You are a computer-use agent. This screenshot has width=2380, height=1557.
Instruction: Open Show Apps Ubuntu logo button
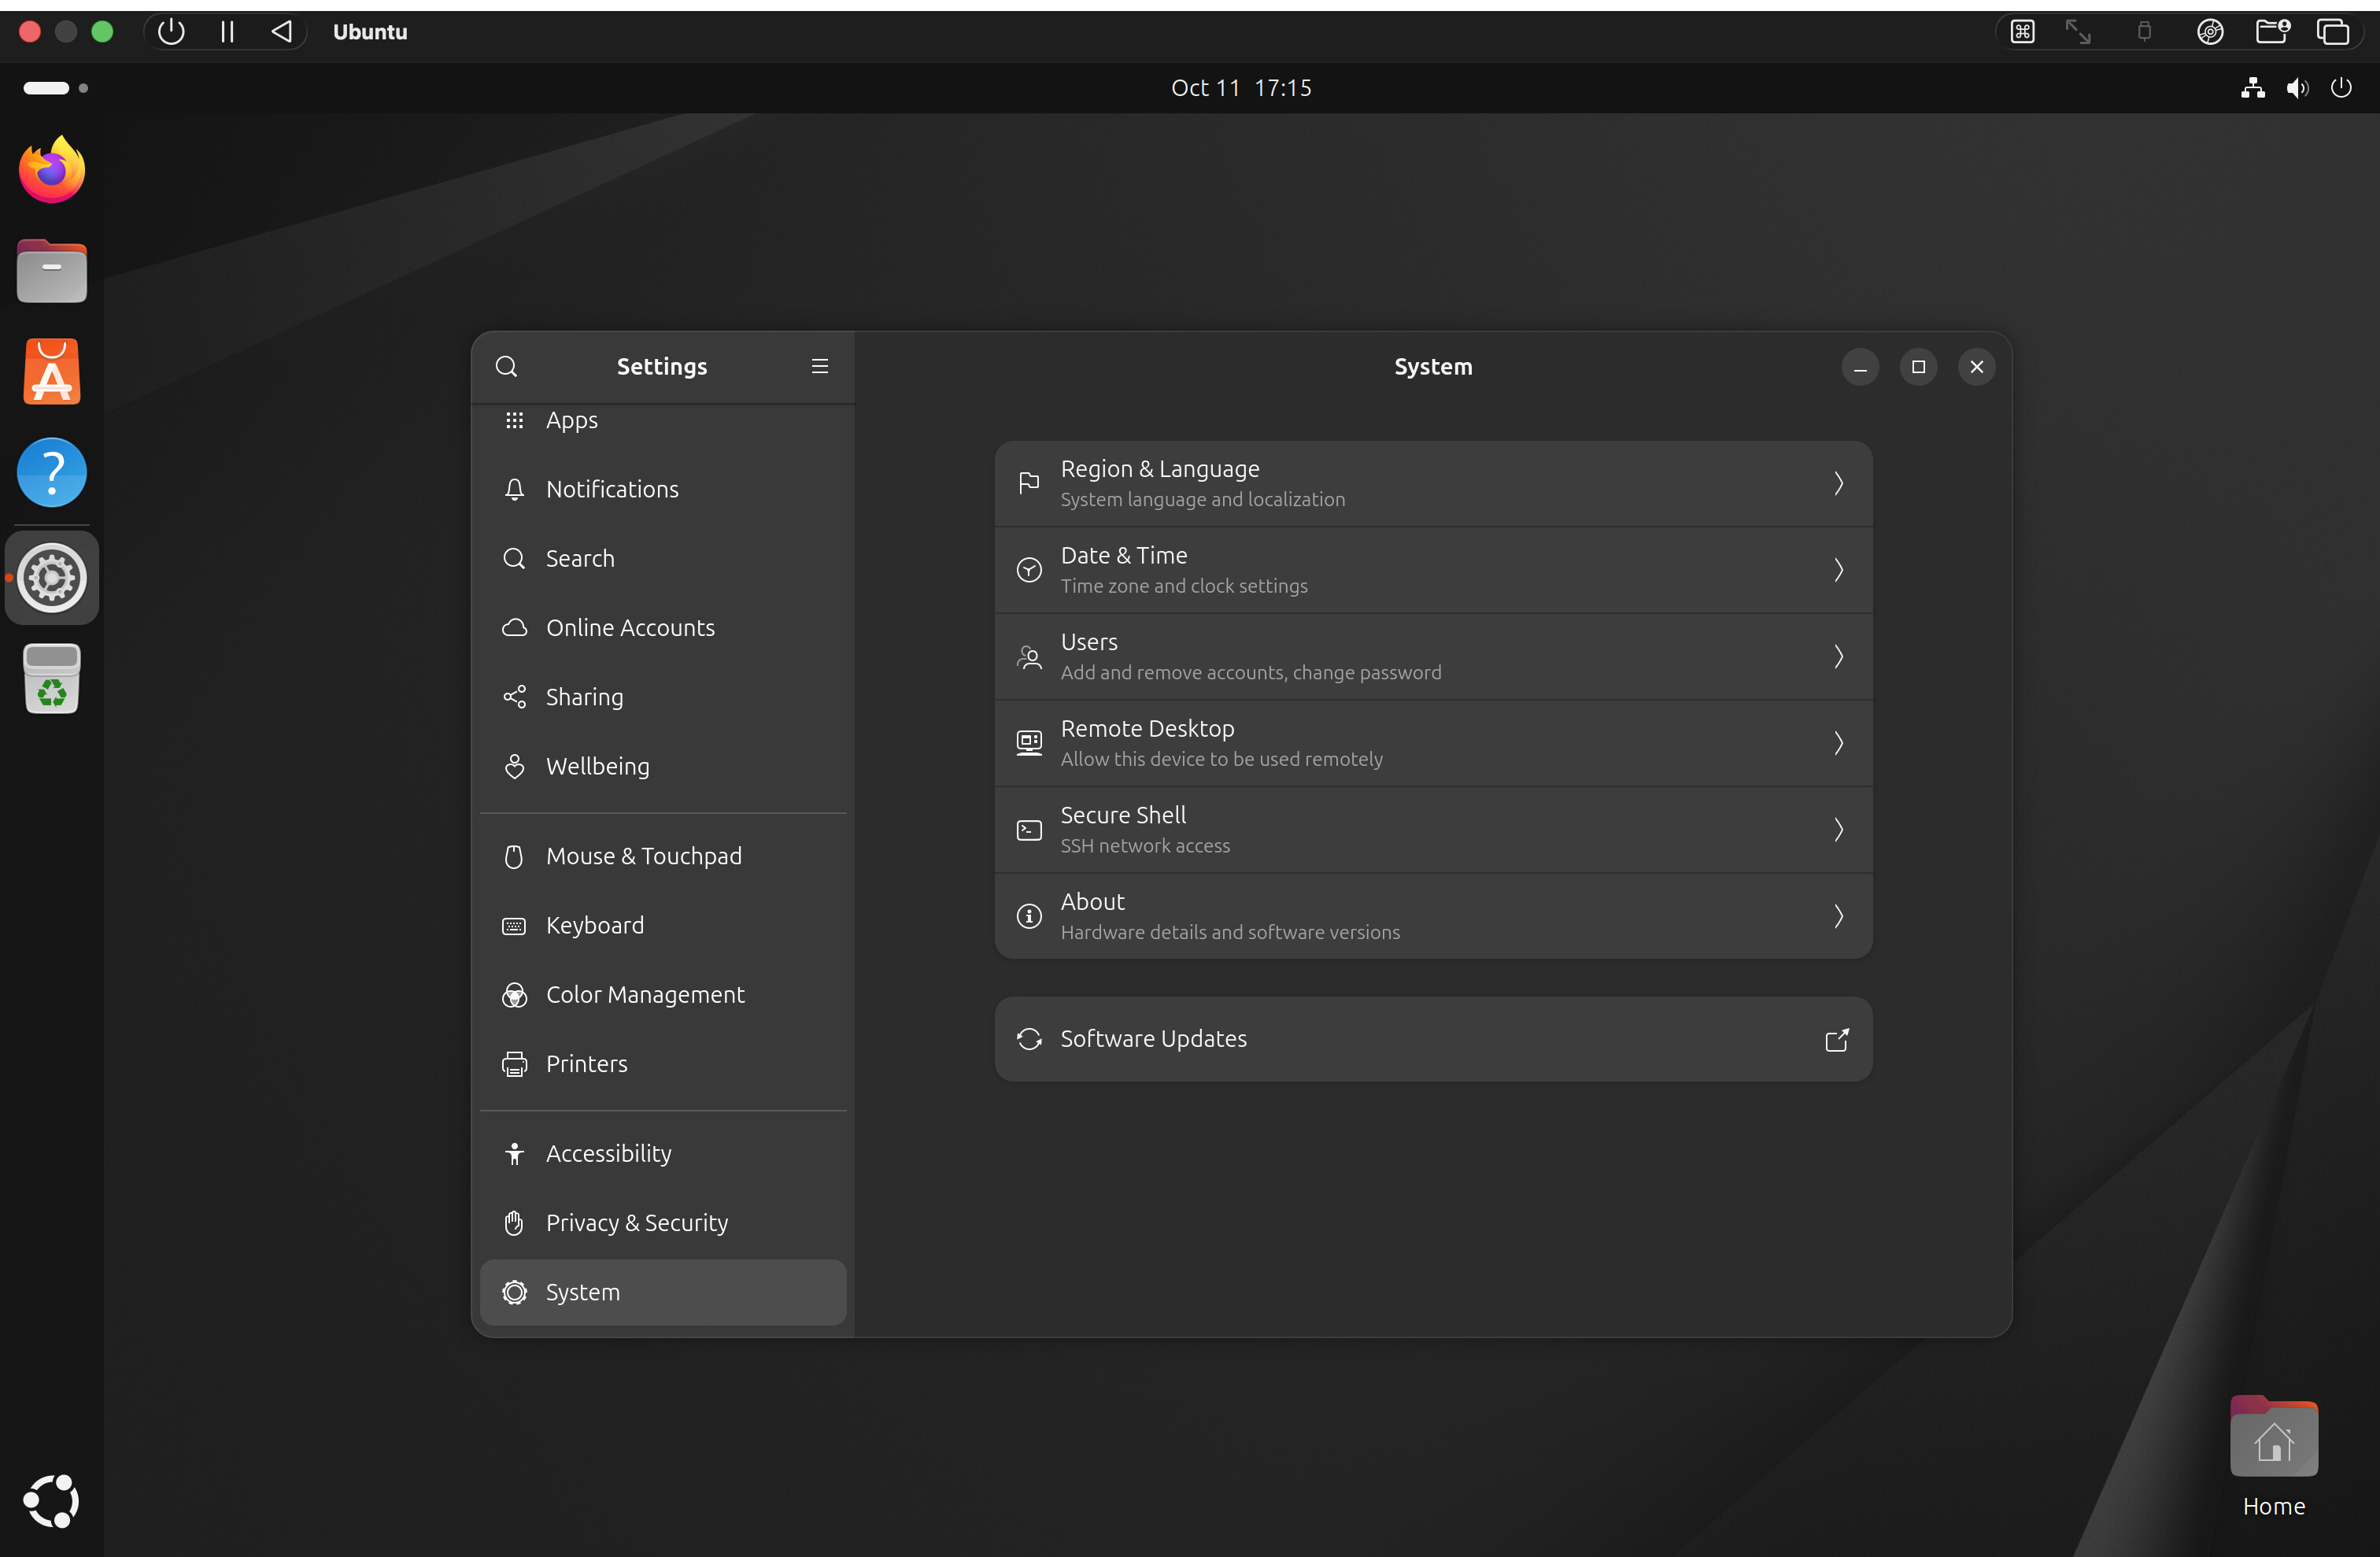coord(52,1500)
